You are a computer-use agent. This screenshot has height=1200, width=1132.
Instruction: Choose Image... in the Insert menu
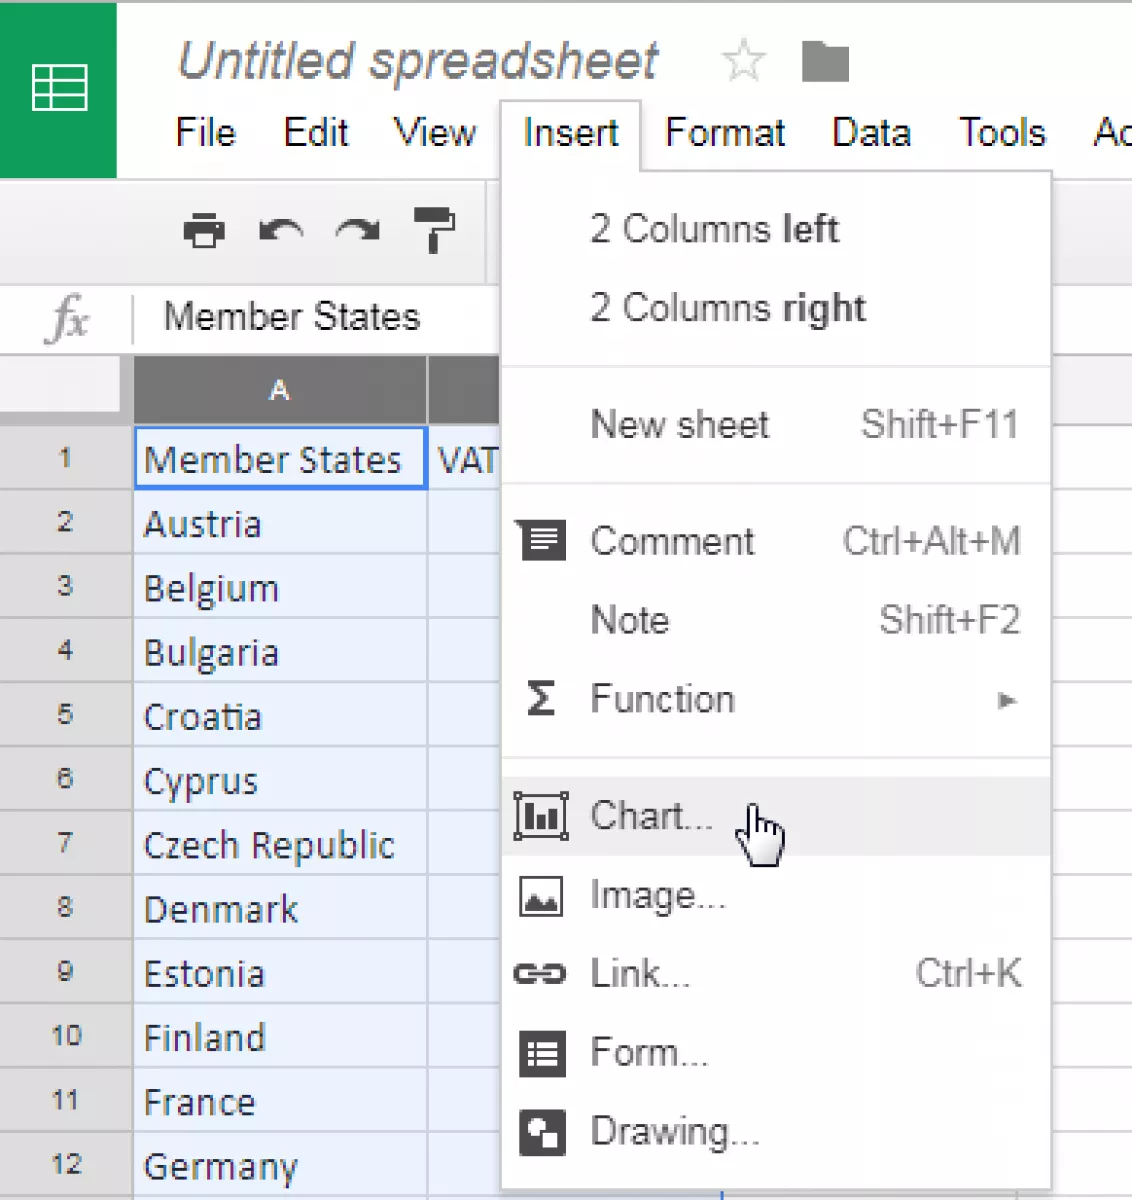(657, 895)
